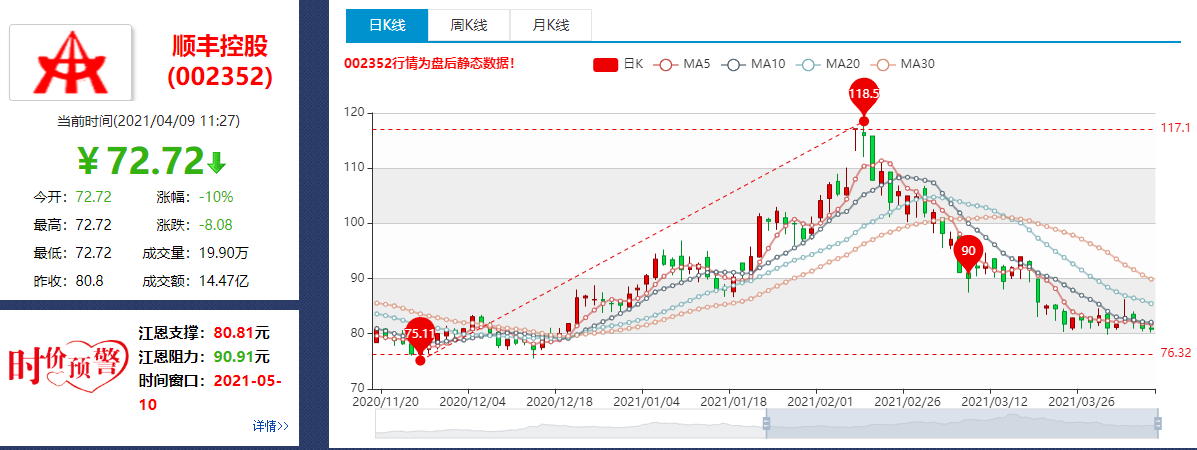Toggle MA30 legend entry

pyautogui.click(x=903, y=64)
